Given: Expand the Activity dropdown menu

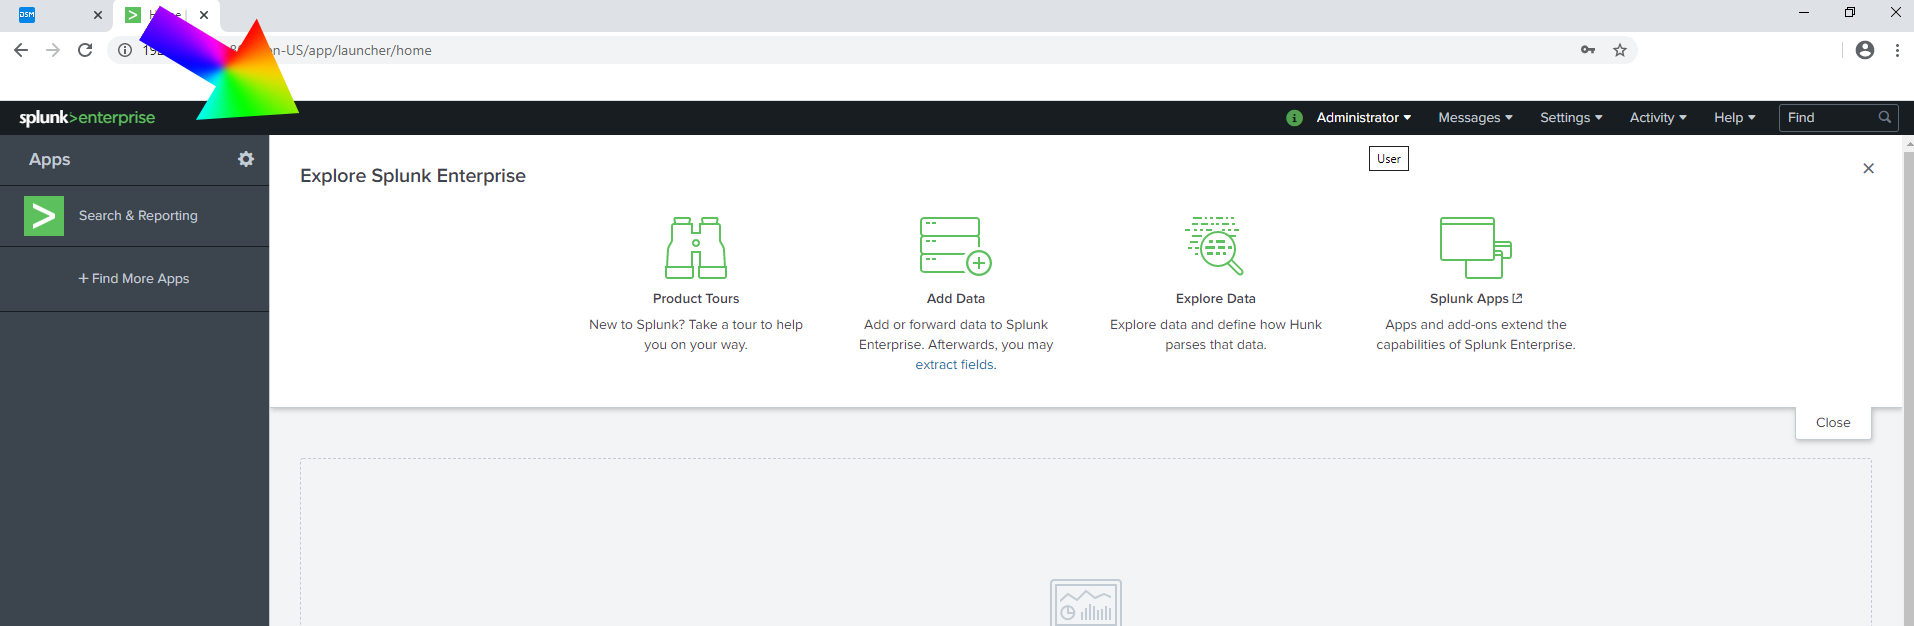Looking at the screenshot, I should (1658, 117).
